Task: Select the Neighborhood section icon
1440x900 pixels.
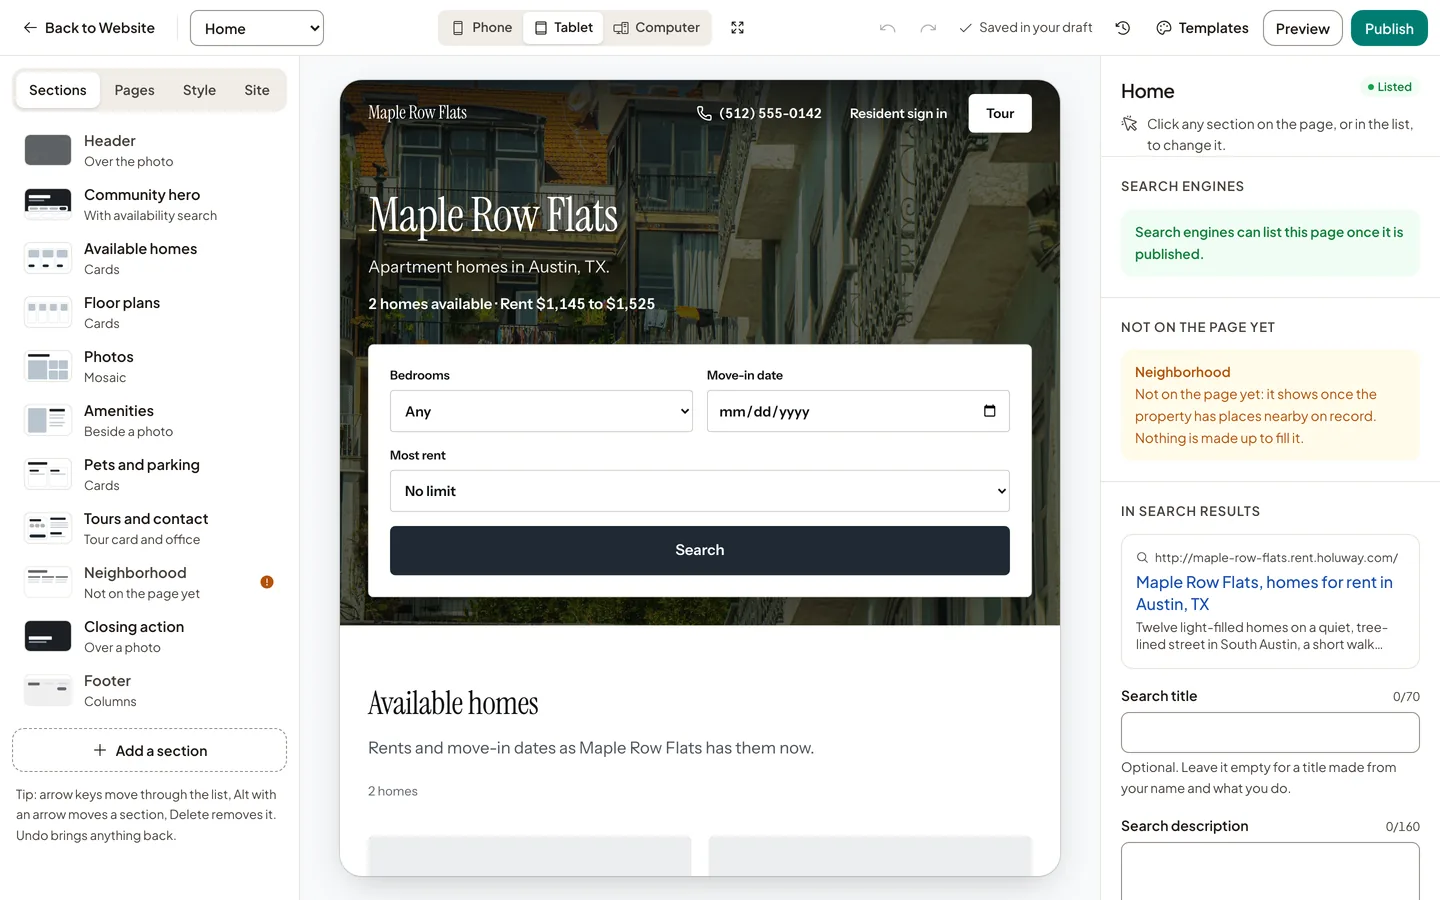Action: coord(48,582)
